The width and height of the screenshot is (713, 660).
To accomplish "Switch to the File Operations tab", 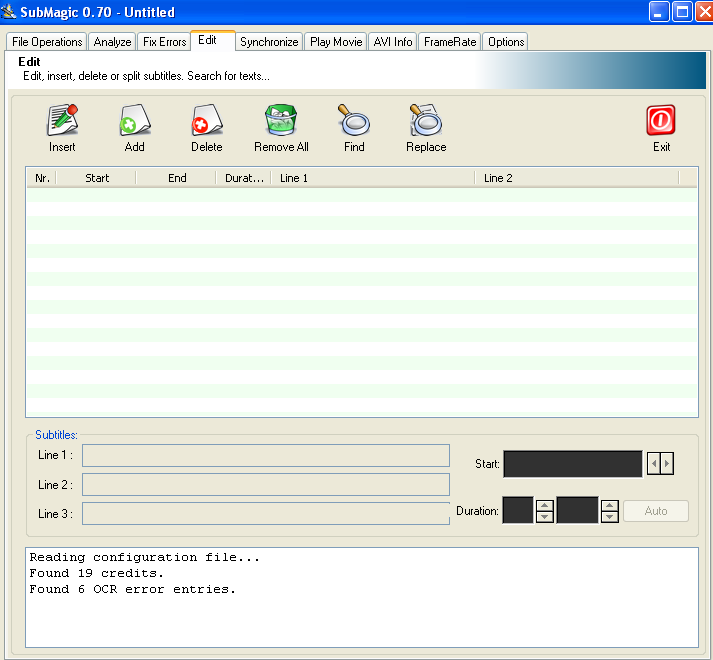I will (x=47, y=42).
